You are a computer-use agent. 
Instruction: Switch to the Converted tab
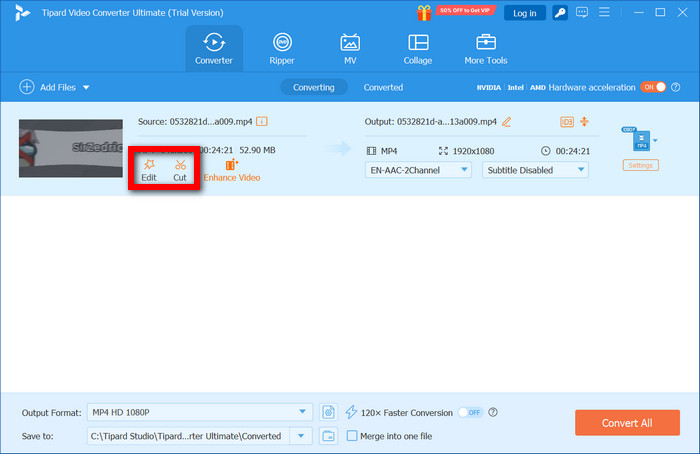click(x=383, y=87)
